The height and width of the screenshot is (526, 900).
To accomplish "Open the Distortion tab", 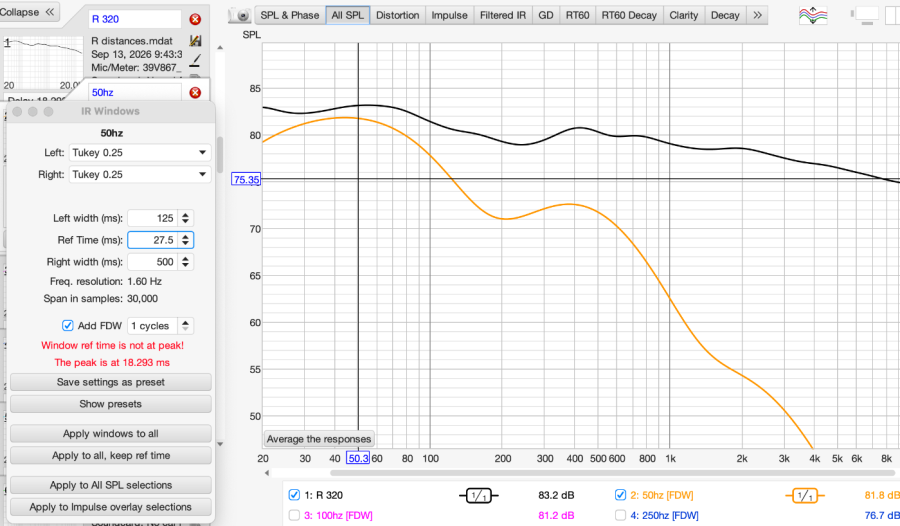I will point(397,15).
